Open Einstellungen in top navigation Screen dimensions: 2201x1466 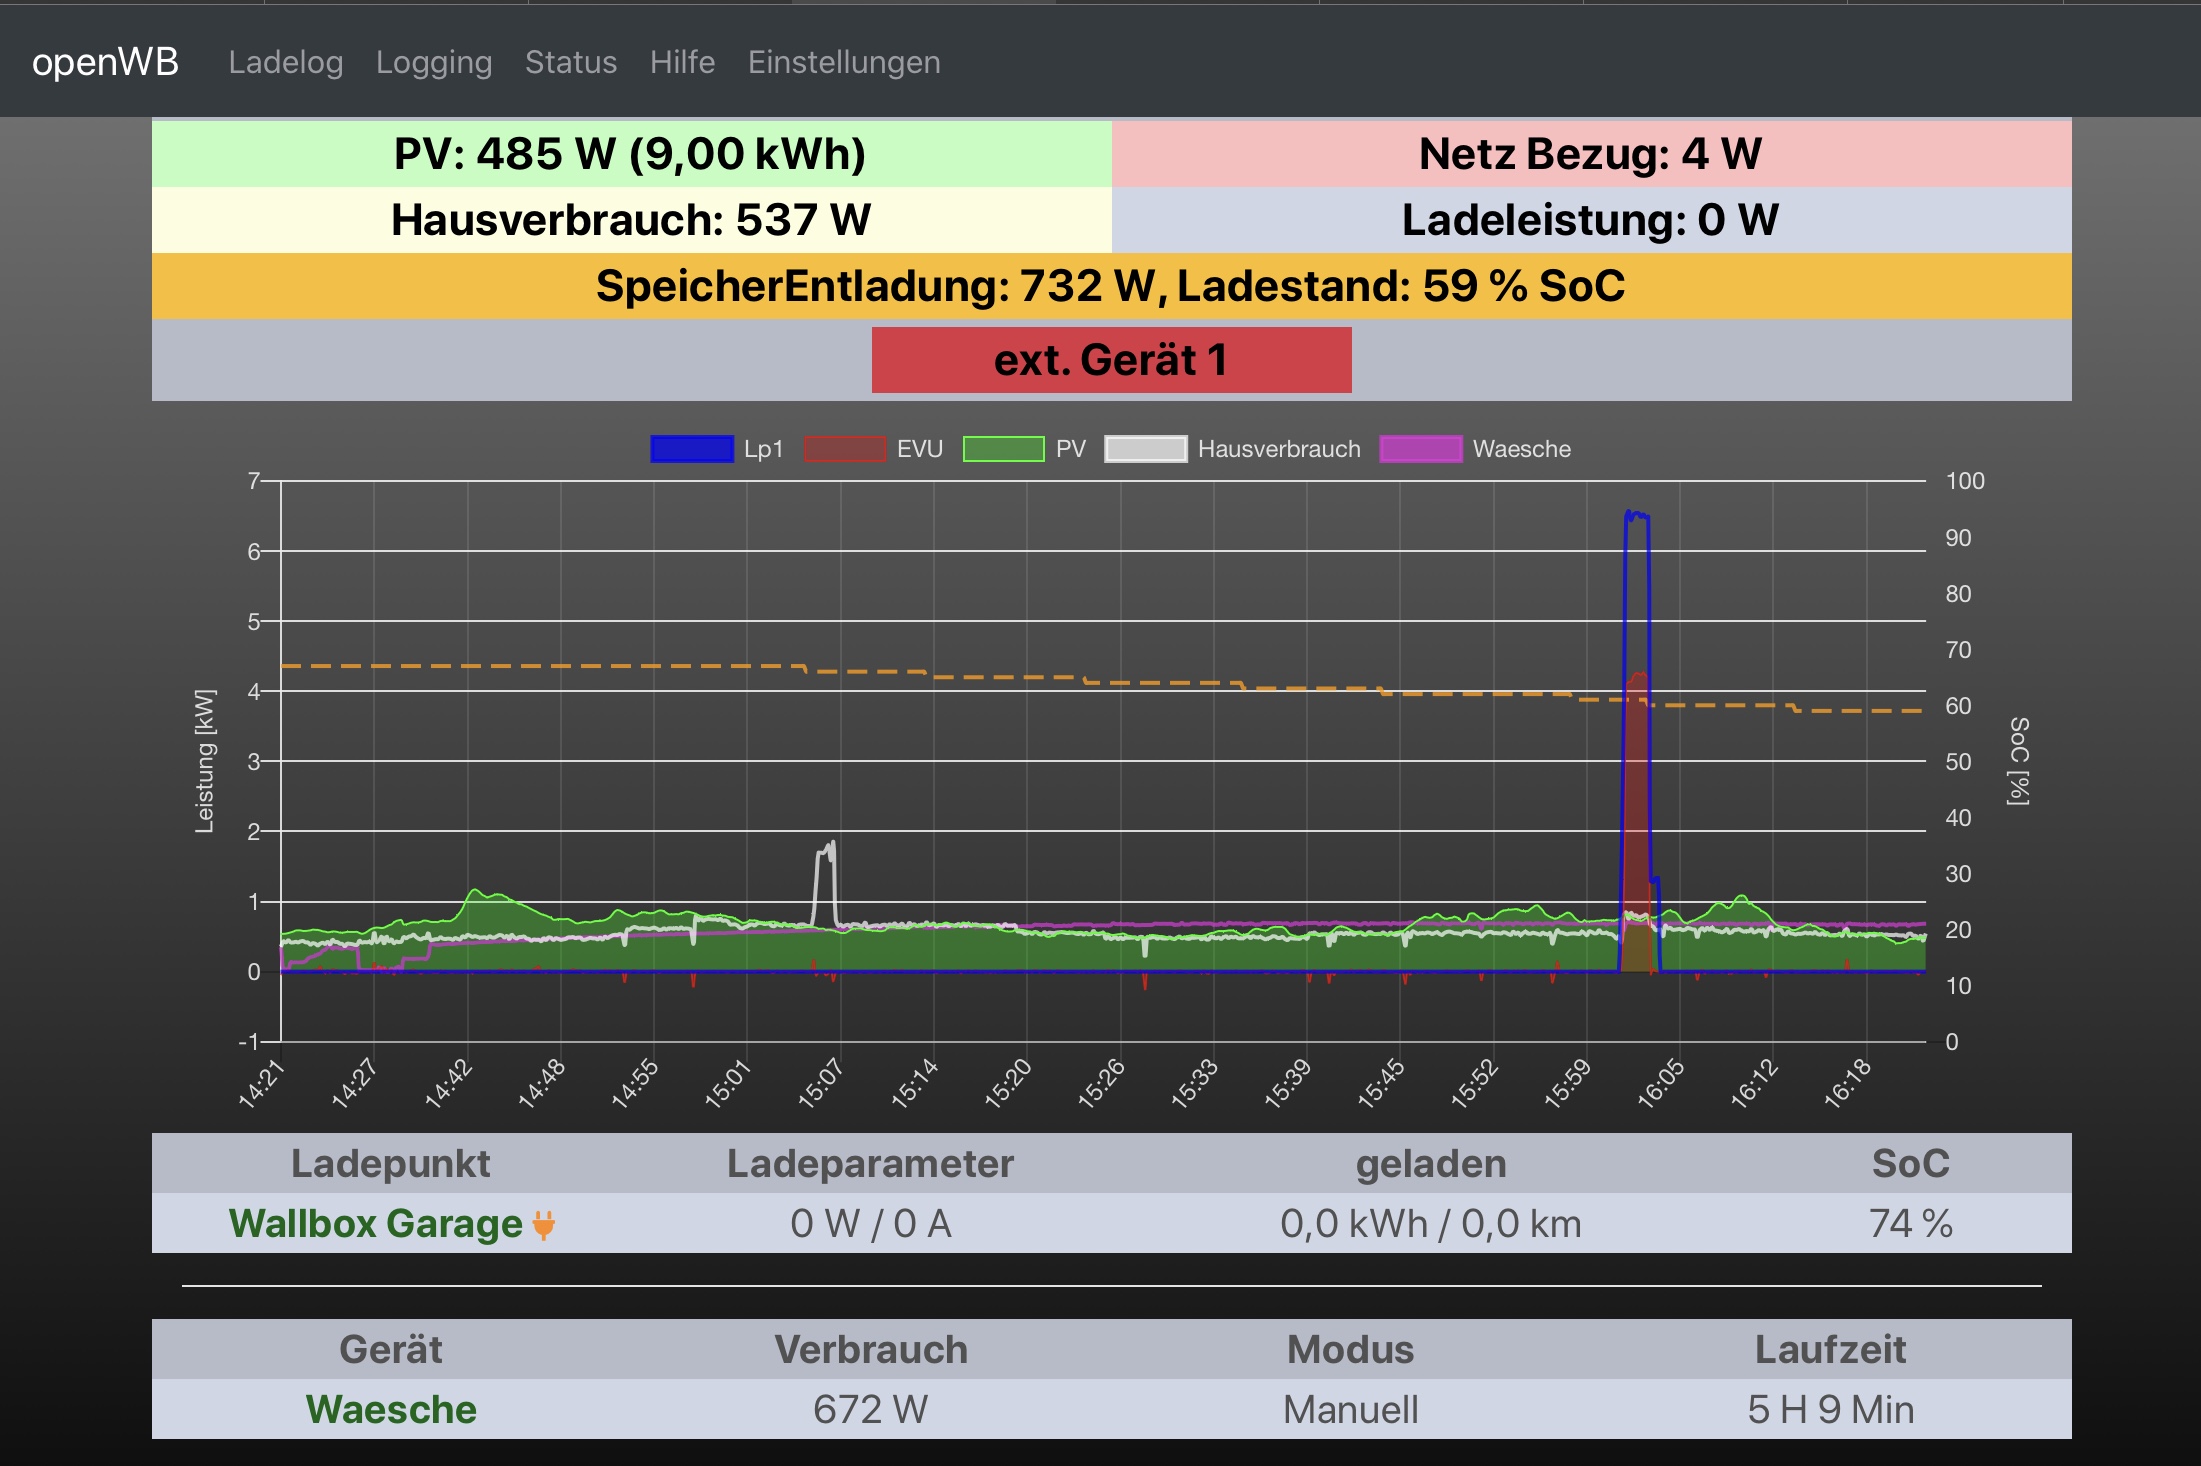pyautogui.click(x=843, y=62)
